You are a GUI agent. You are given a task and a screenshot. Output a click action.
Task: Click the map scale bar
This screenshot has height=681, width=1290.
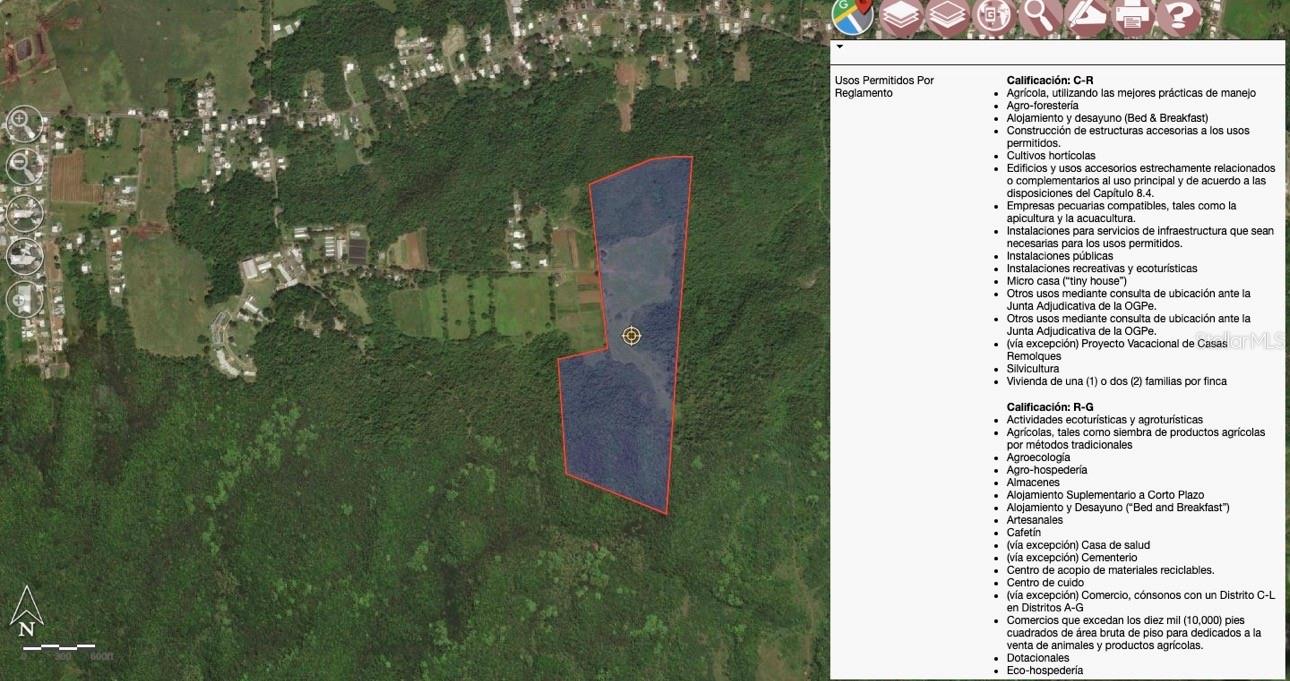pos(60,647)
